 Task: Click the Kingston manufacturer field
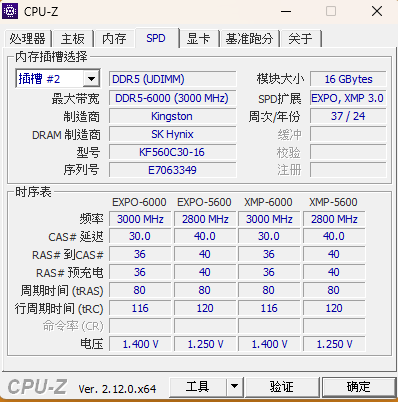click(173, 116)
